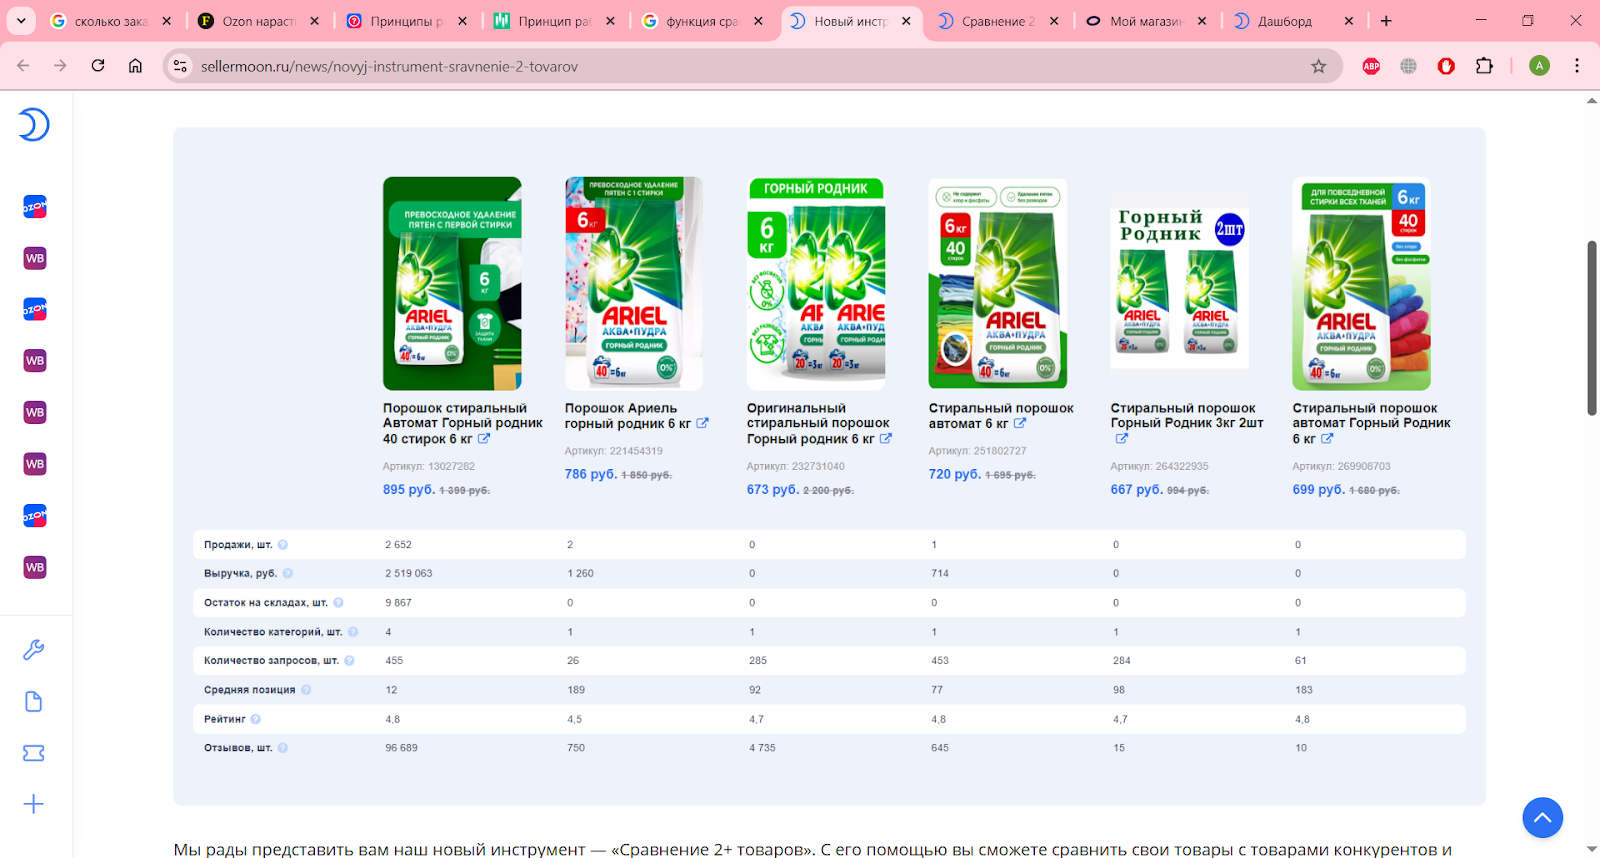Open external link for article 269906703 product

tap(1327, 438)
